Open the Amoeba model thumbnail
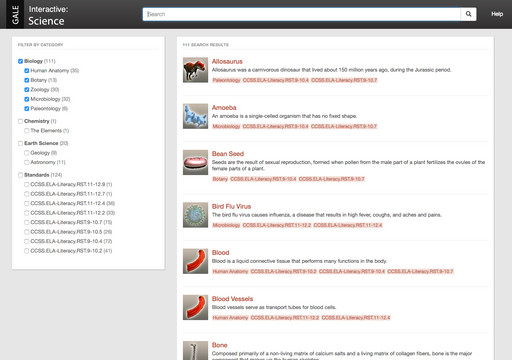The image size is (512, 360). point(195,116)
